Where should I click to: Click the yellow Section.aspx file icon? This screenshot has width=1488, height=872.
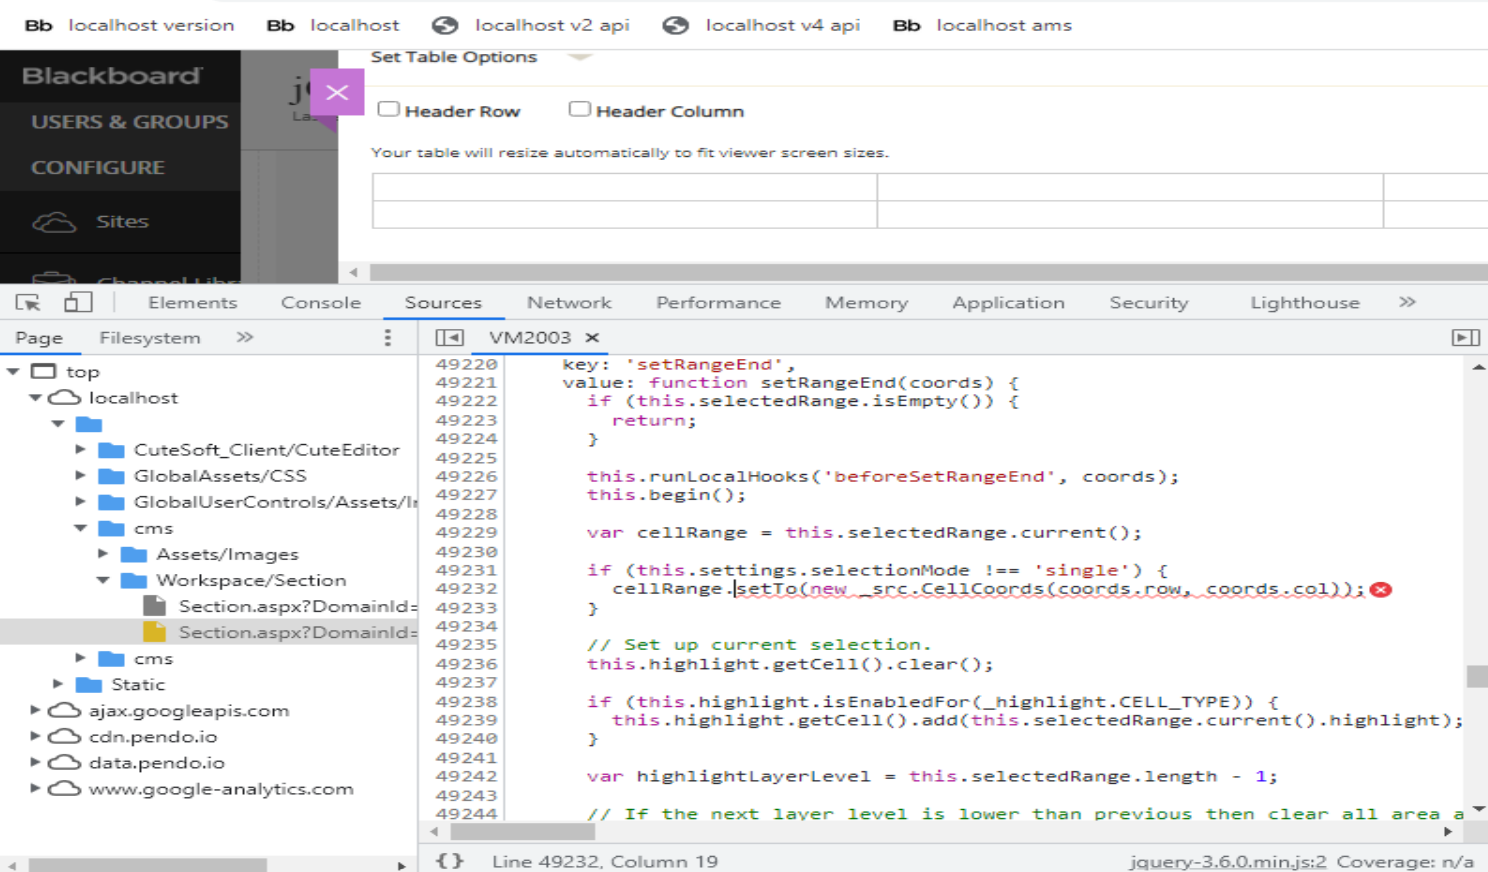(x=154, y=632)
